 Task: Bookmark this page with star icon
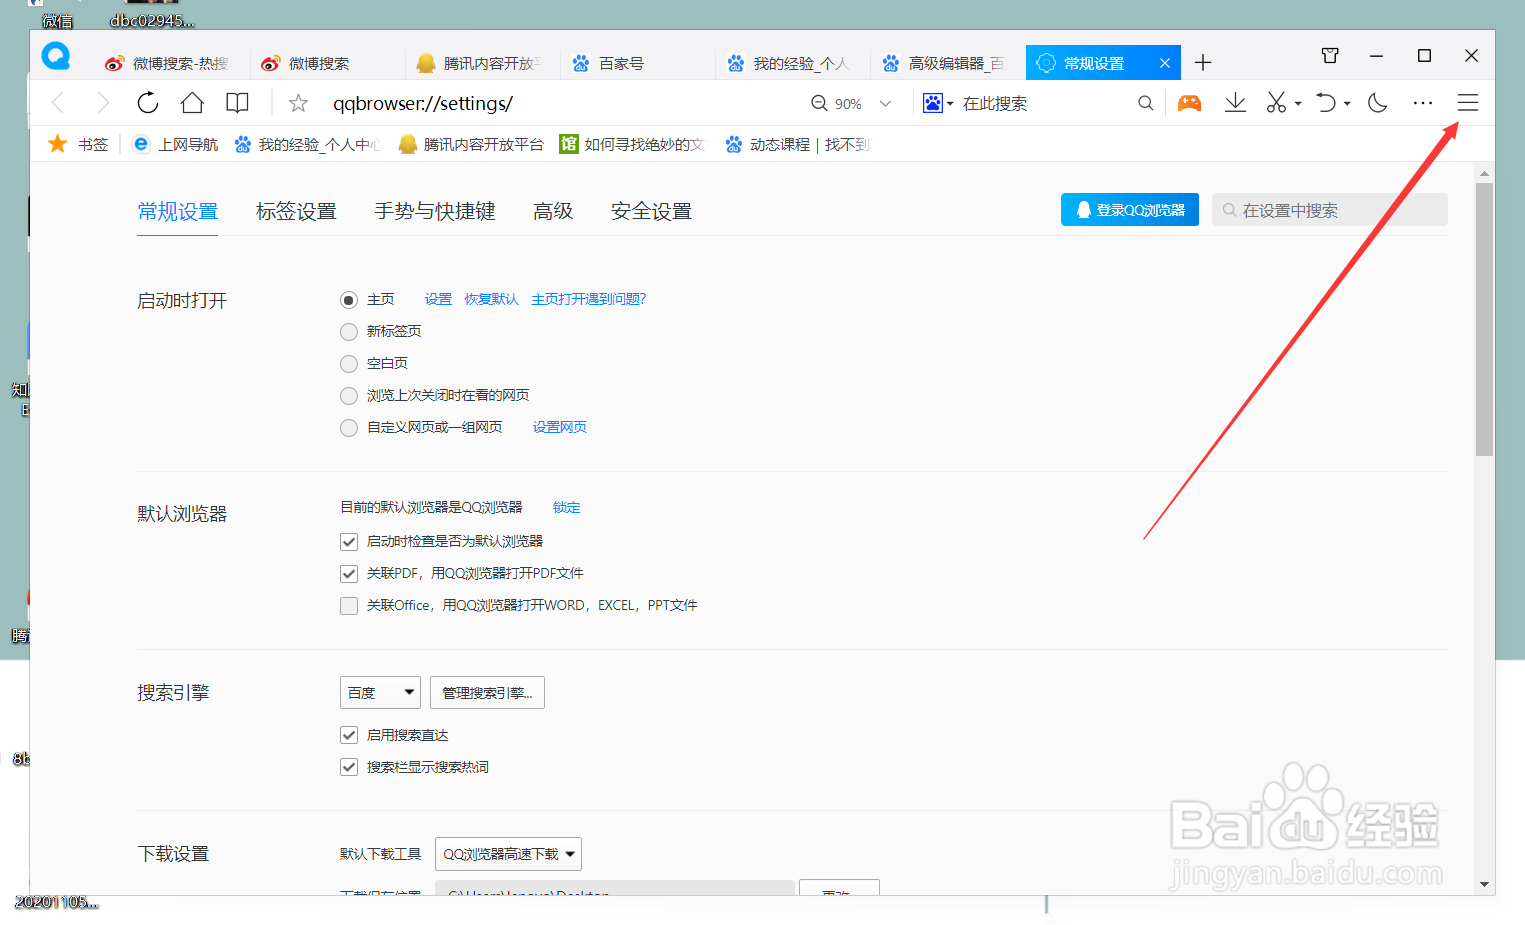(298, 103)
